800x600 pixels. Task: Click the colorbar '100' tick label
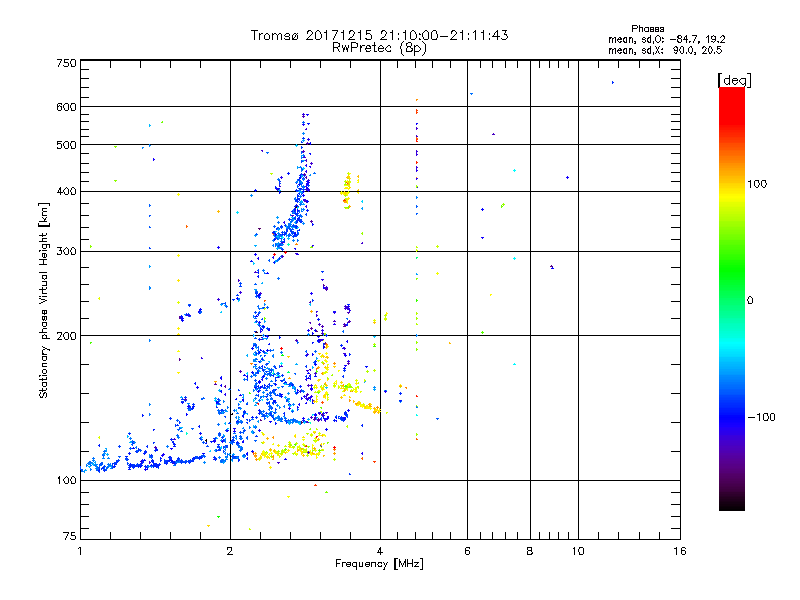click(757, 184)
